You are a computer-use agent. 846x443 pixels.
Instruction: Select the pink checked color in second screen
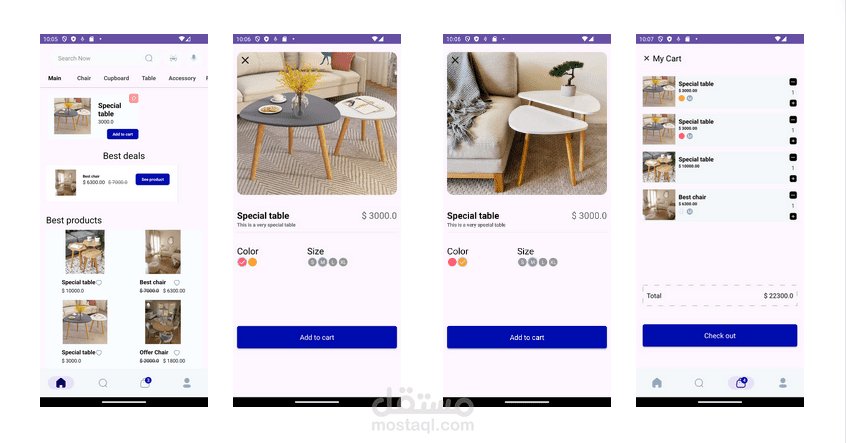(x=242, y=262)
